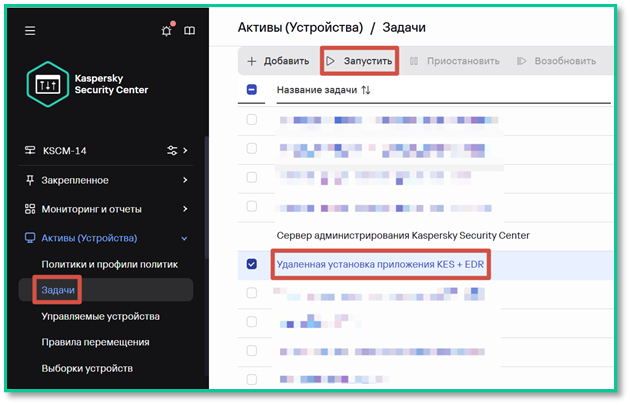The height and width of the screenshot is (405, 630).
Task: Click the Сервер администрирования Kaspersky Security Center group row
Action: (403, 235)
